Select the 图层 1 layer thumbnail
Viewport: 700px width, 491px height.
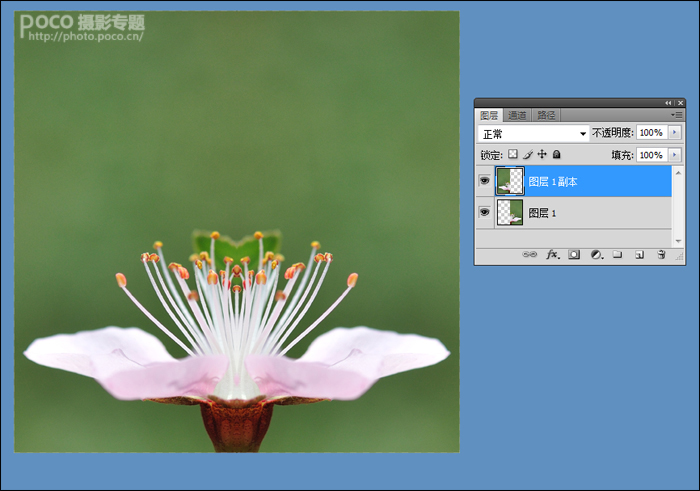[510, 212]
